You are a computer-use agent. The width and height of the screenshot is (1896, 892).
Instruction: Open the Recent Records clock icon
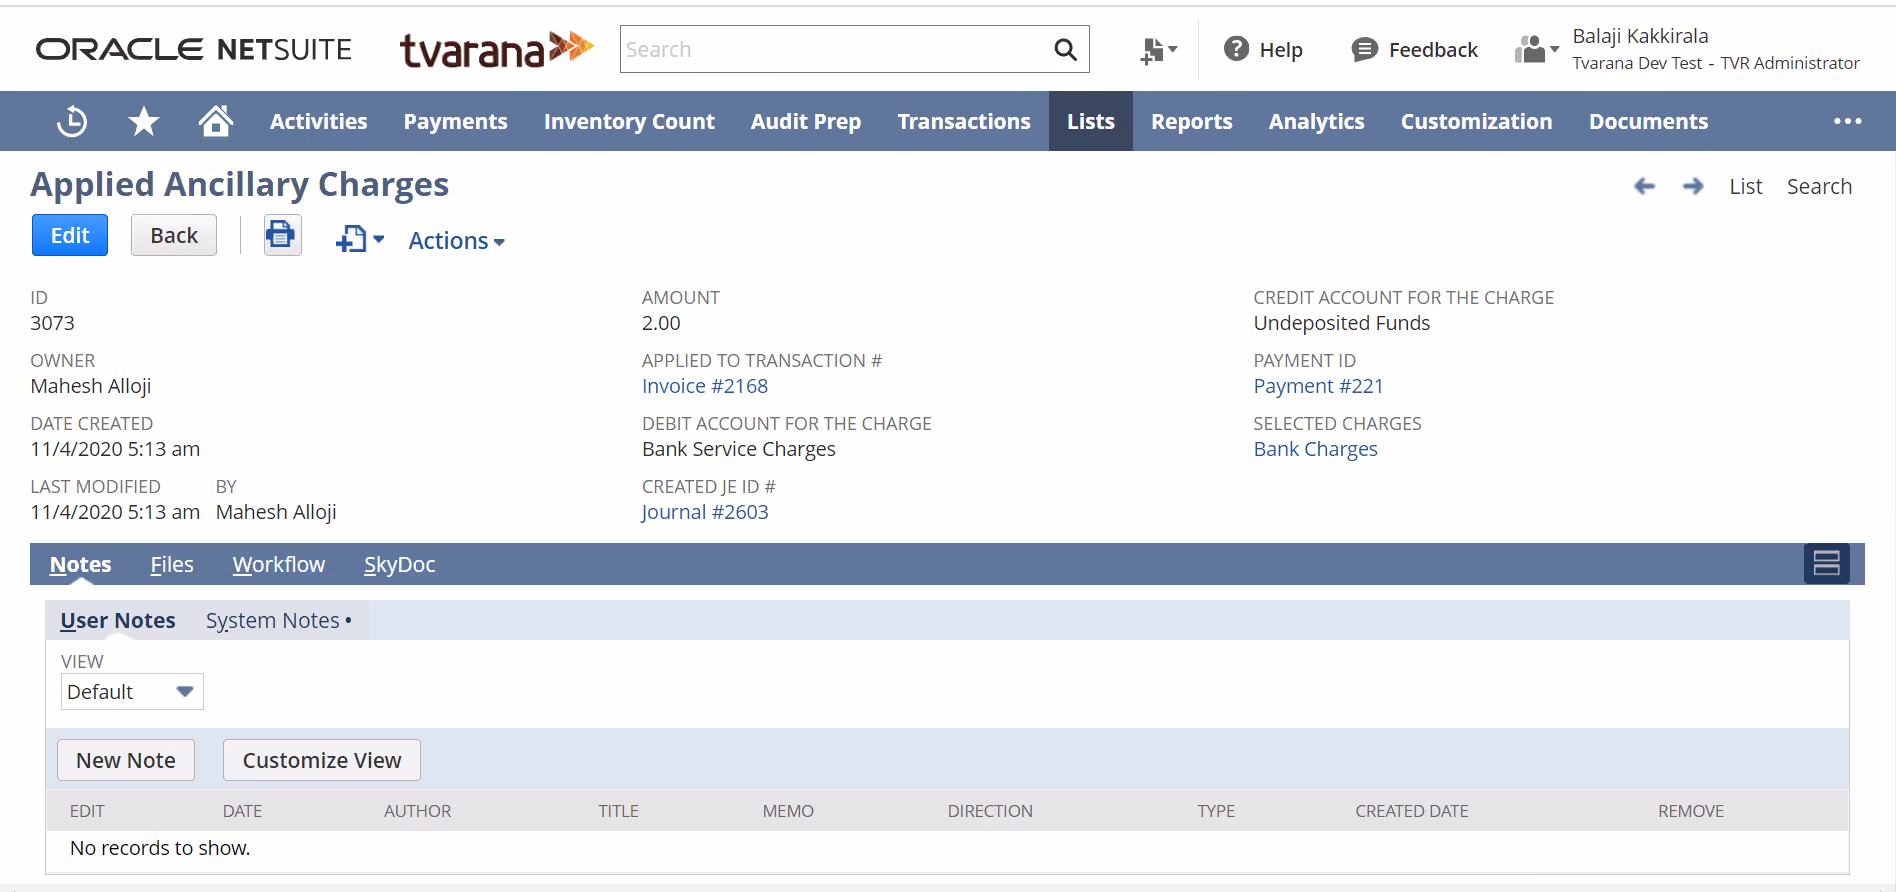(72, 121)
